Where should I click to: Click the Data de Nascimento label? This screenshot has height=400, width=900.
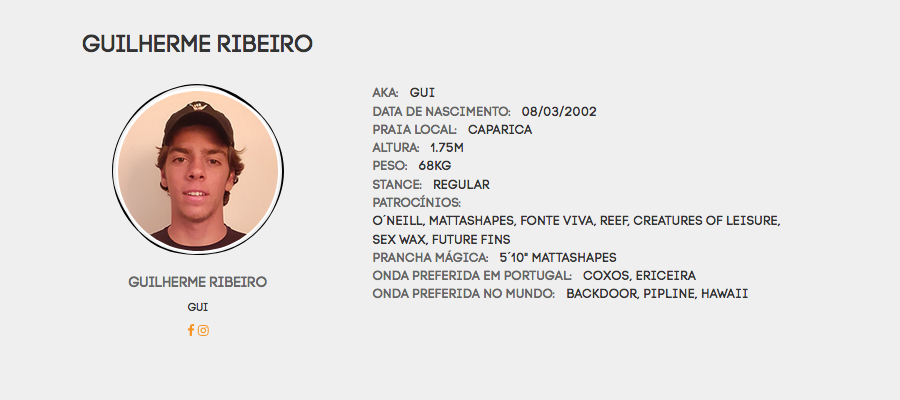(x=441, y=111)
